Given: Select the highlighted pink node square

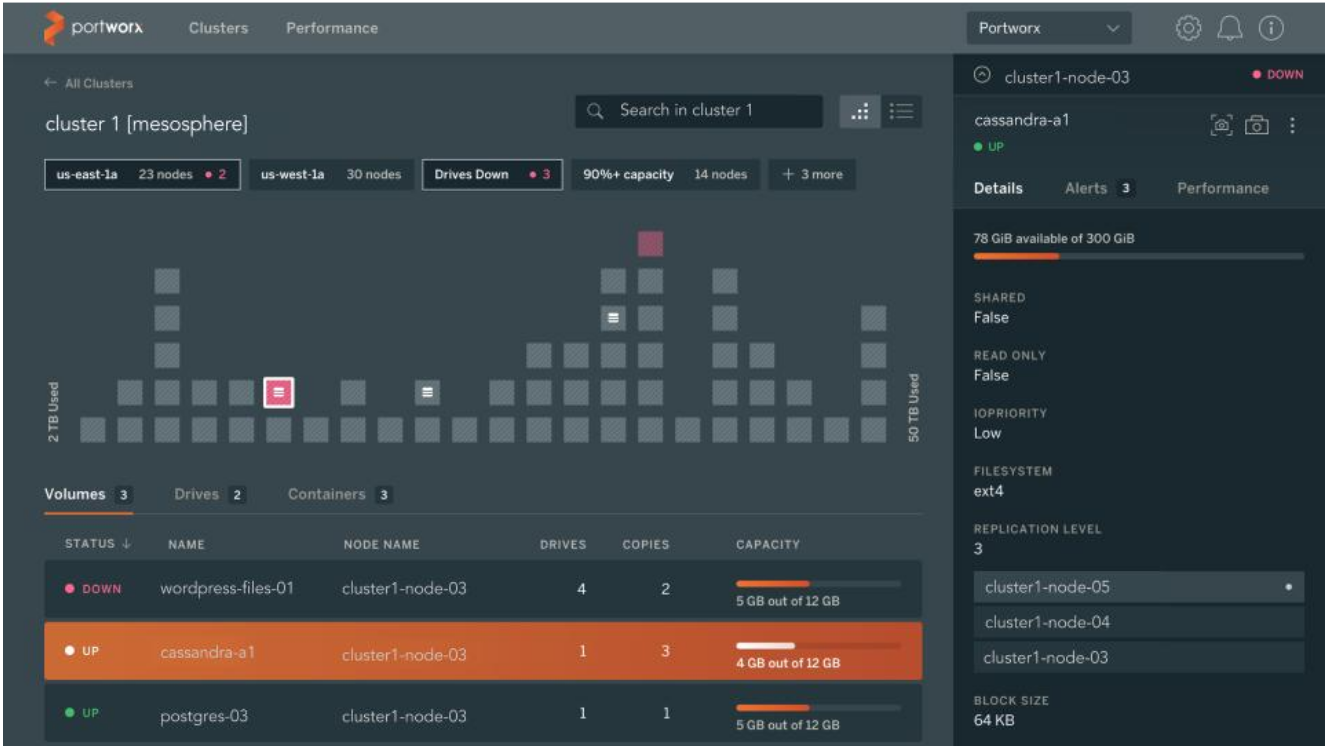Looking at the screenshot, I should pos(278,393).
